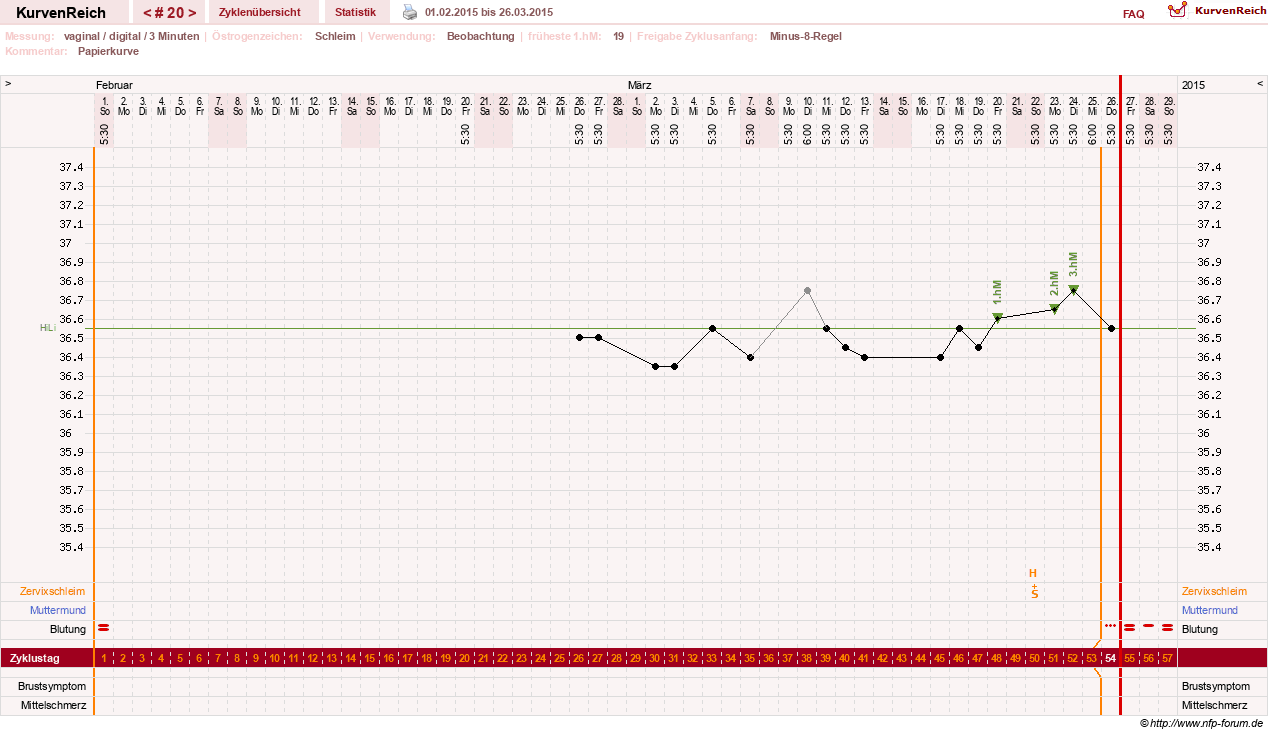Viewport: 1268px width, 735px height.
Task: Click bleeding symbol on cycle day 55
Action: click(1129, 628)
